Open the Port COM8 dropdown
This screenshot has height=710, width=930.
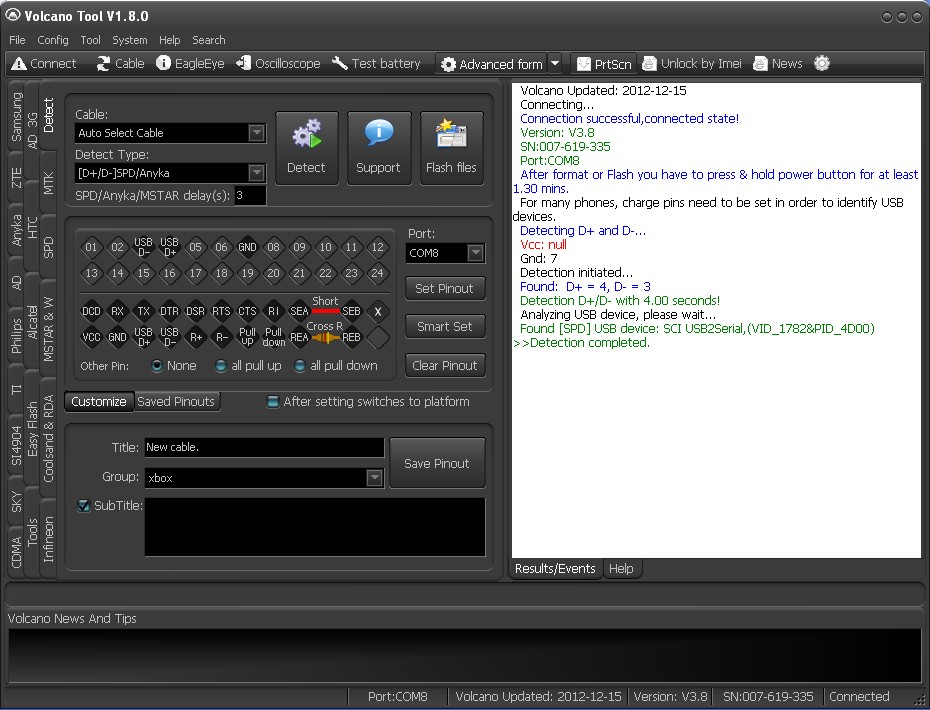pos(475,253)
